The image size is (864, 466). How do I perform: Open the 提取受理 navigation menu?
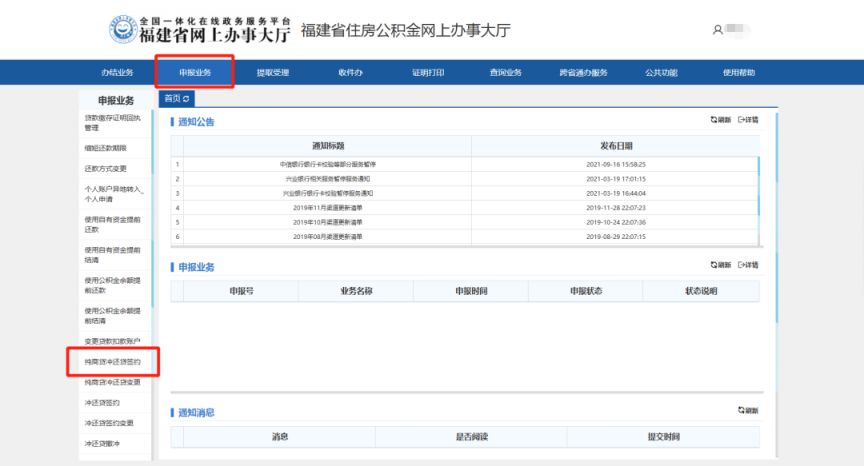pos(273,72)
